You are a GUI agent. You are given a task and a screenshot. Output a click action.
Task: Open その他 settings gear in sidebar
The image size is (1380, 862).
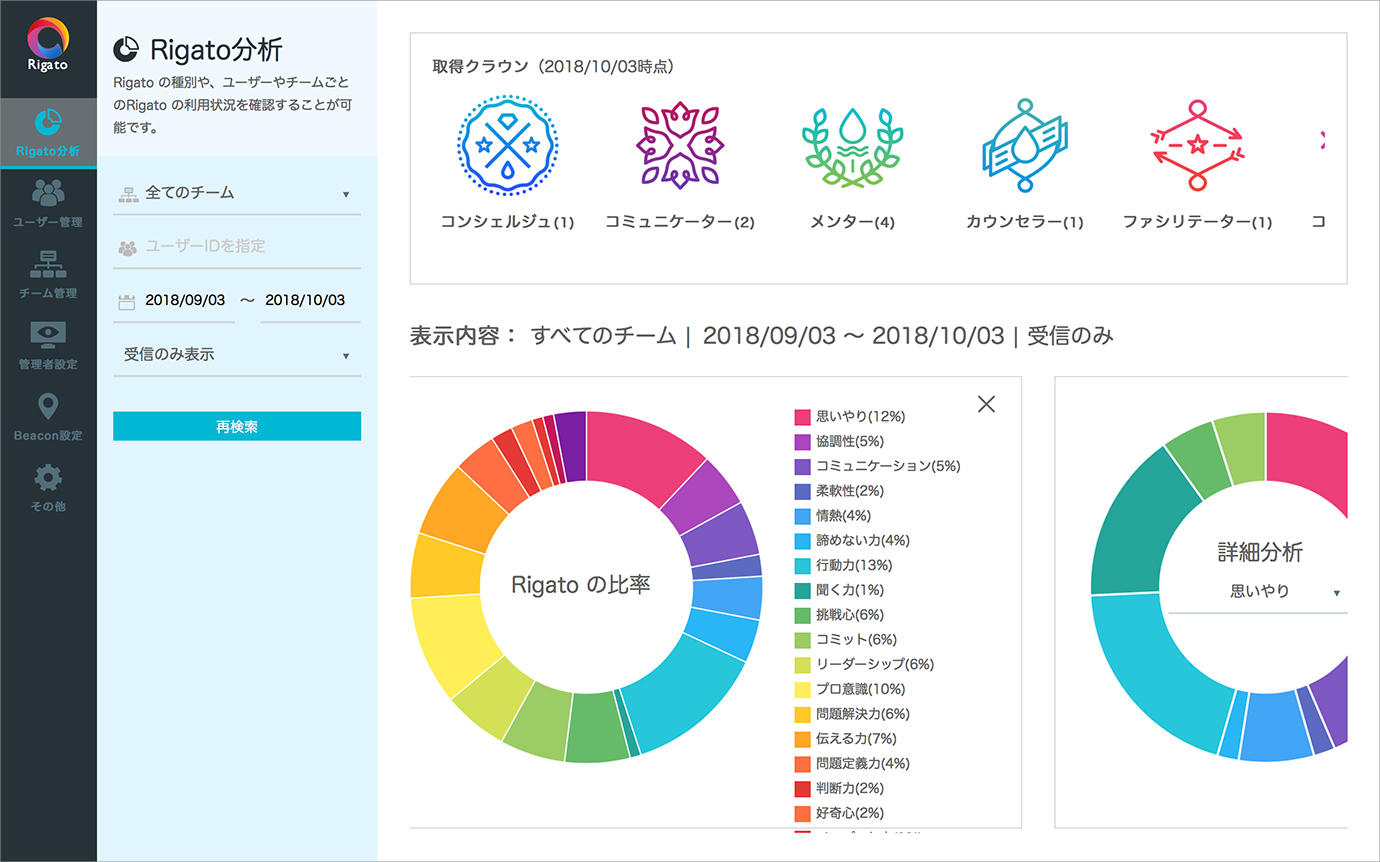(x=48, y=488)
